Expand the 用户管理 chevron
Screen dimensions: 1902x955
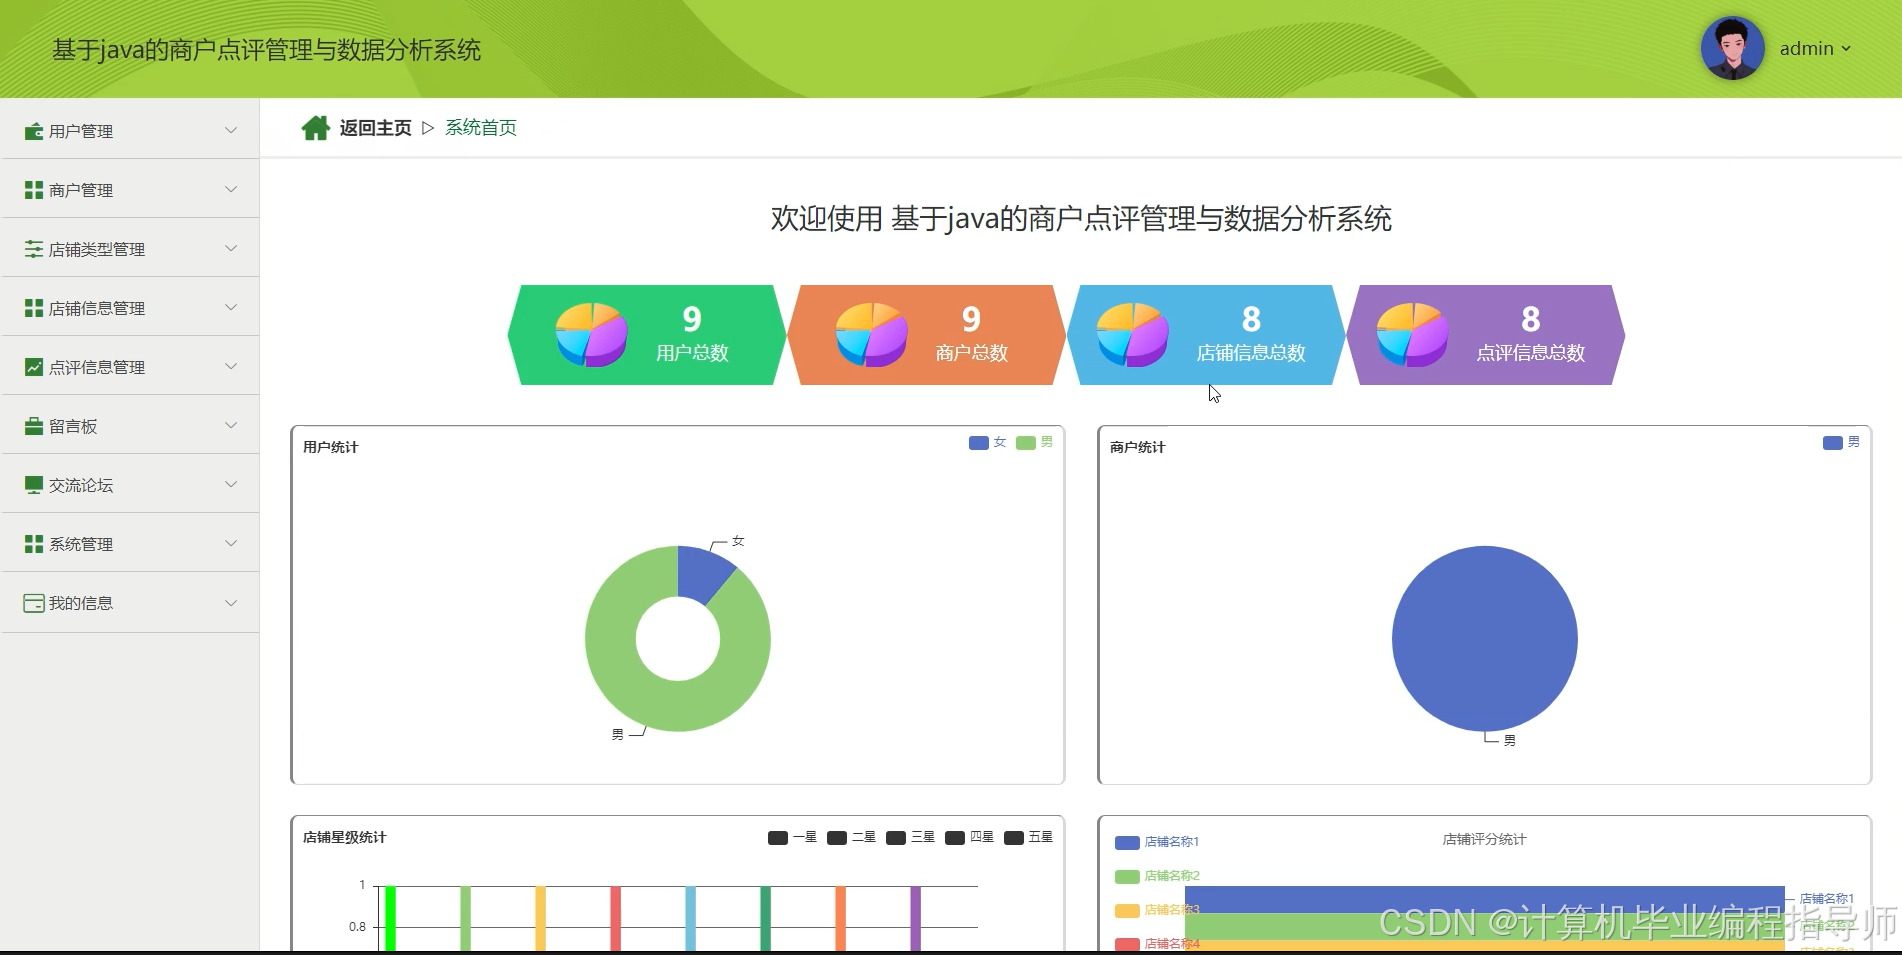[231, 130]
